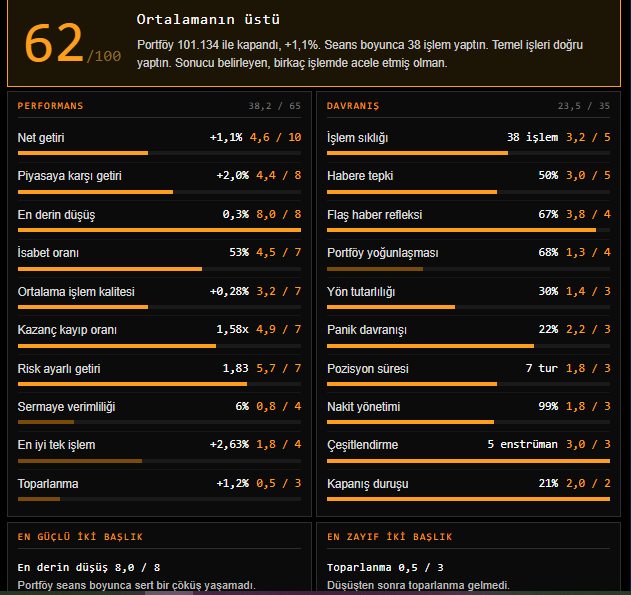631x595 pixels.
Task: Click the 68% concentration value
Action: coord(548,252)
